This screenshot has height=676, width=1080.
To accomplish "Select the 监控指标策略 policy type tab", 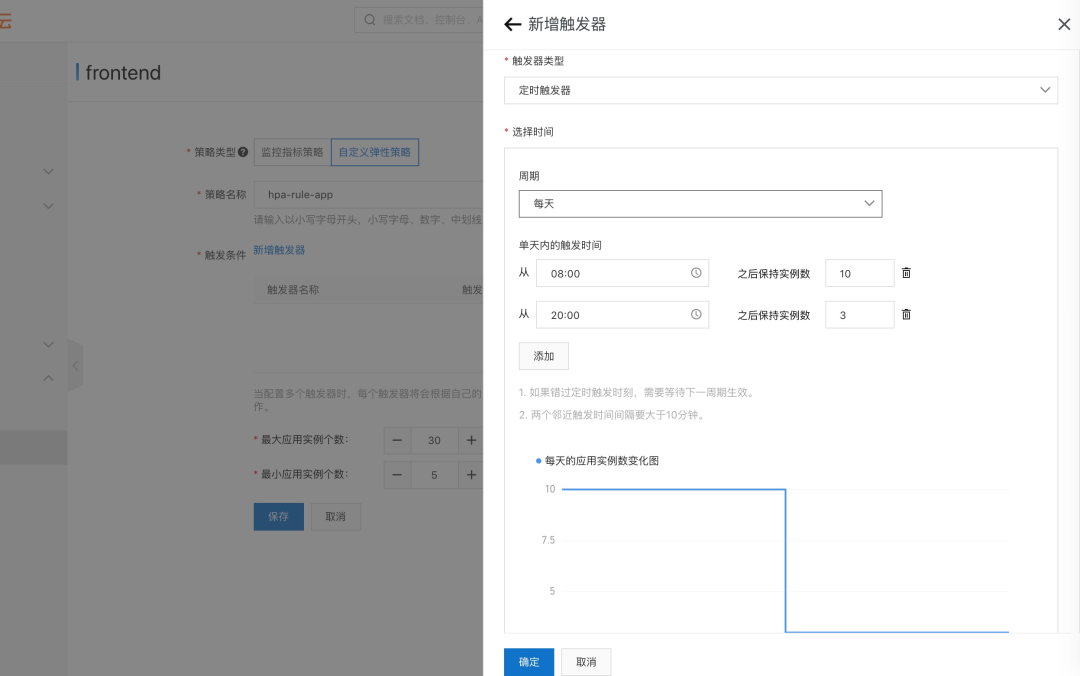I will [292, 152].
